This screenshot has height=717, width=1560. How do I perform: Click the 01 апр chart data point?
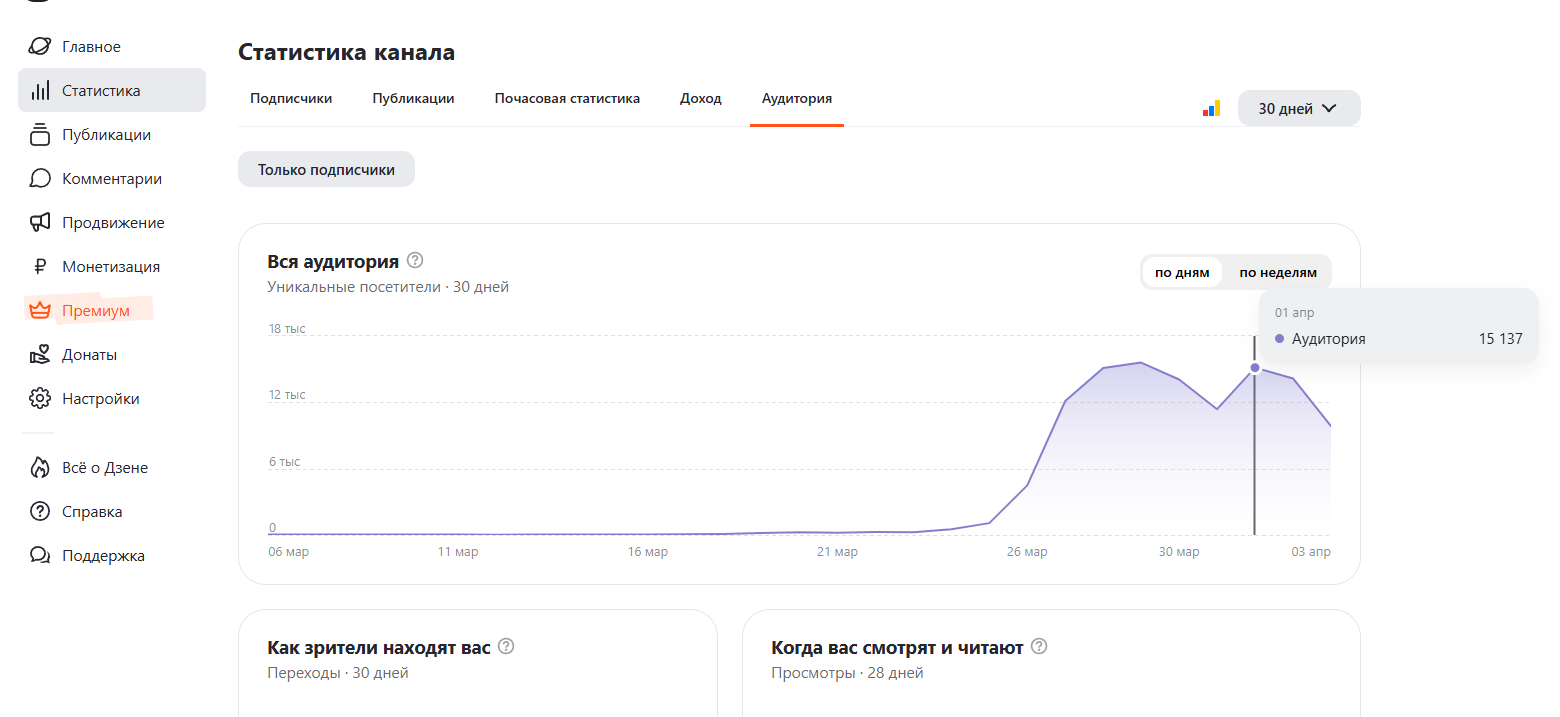coord(1255,368)
